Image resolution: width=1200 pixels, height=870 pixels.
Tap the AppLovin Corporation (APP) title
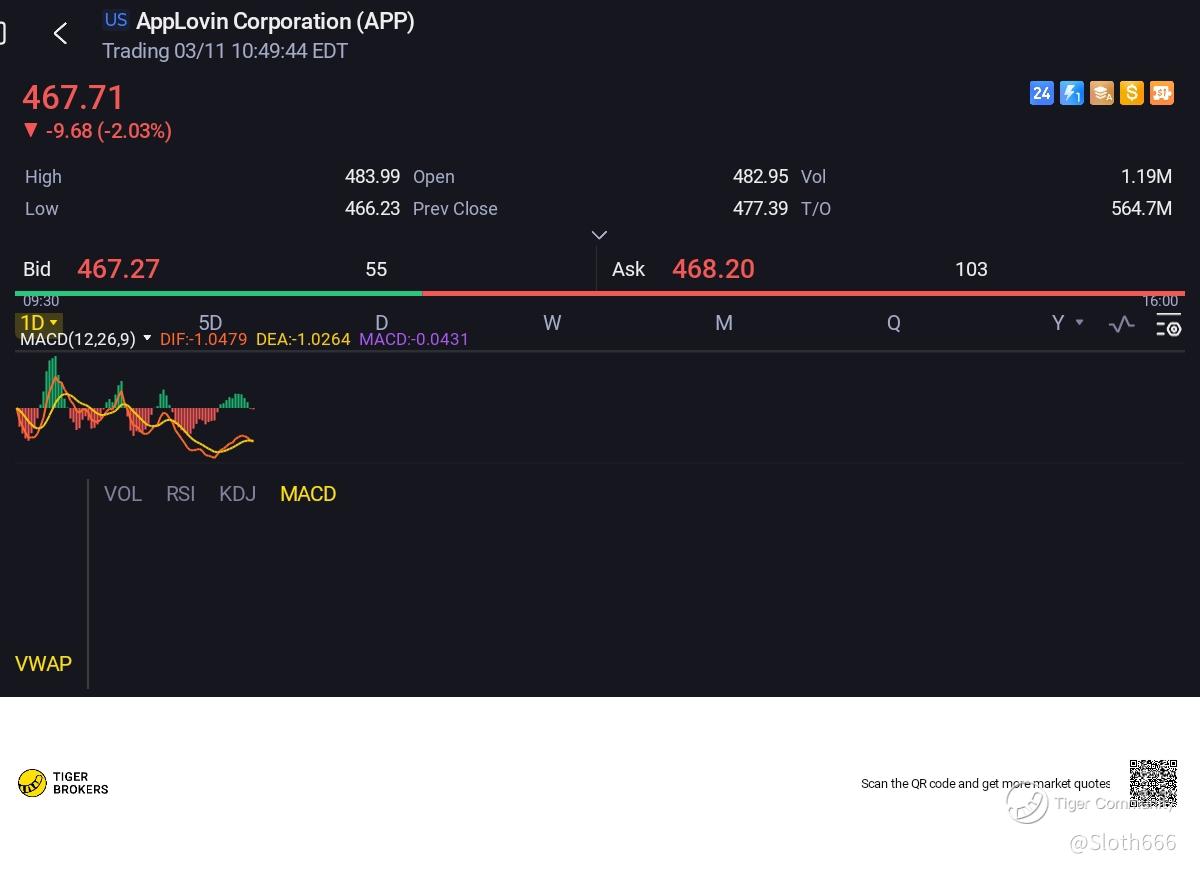pos(275,21)
